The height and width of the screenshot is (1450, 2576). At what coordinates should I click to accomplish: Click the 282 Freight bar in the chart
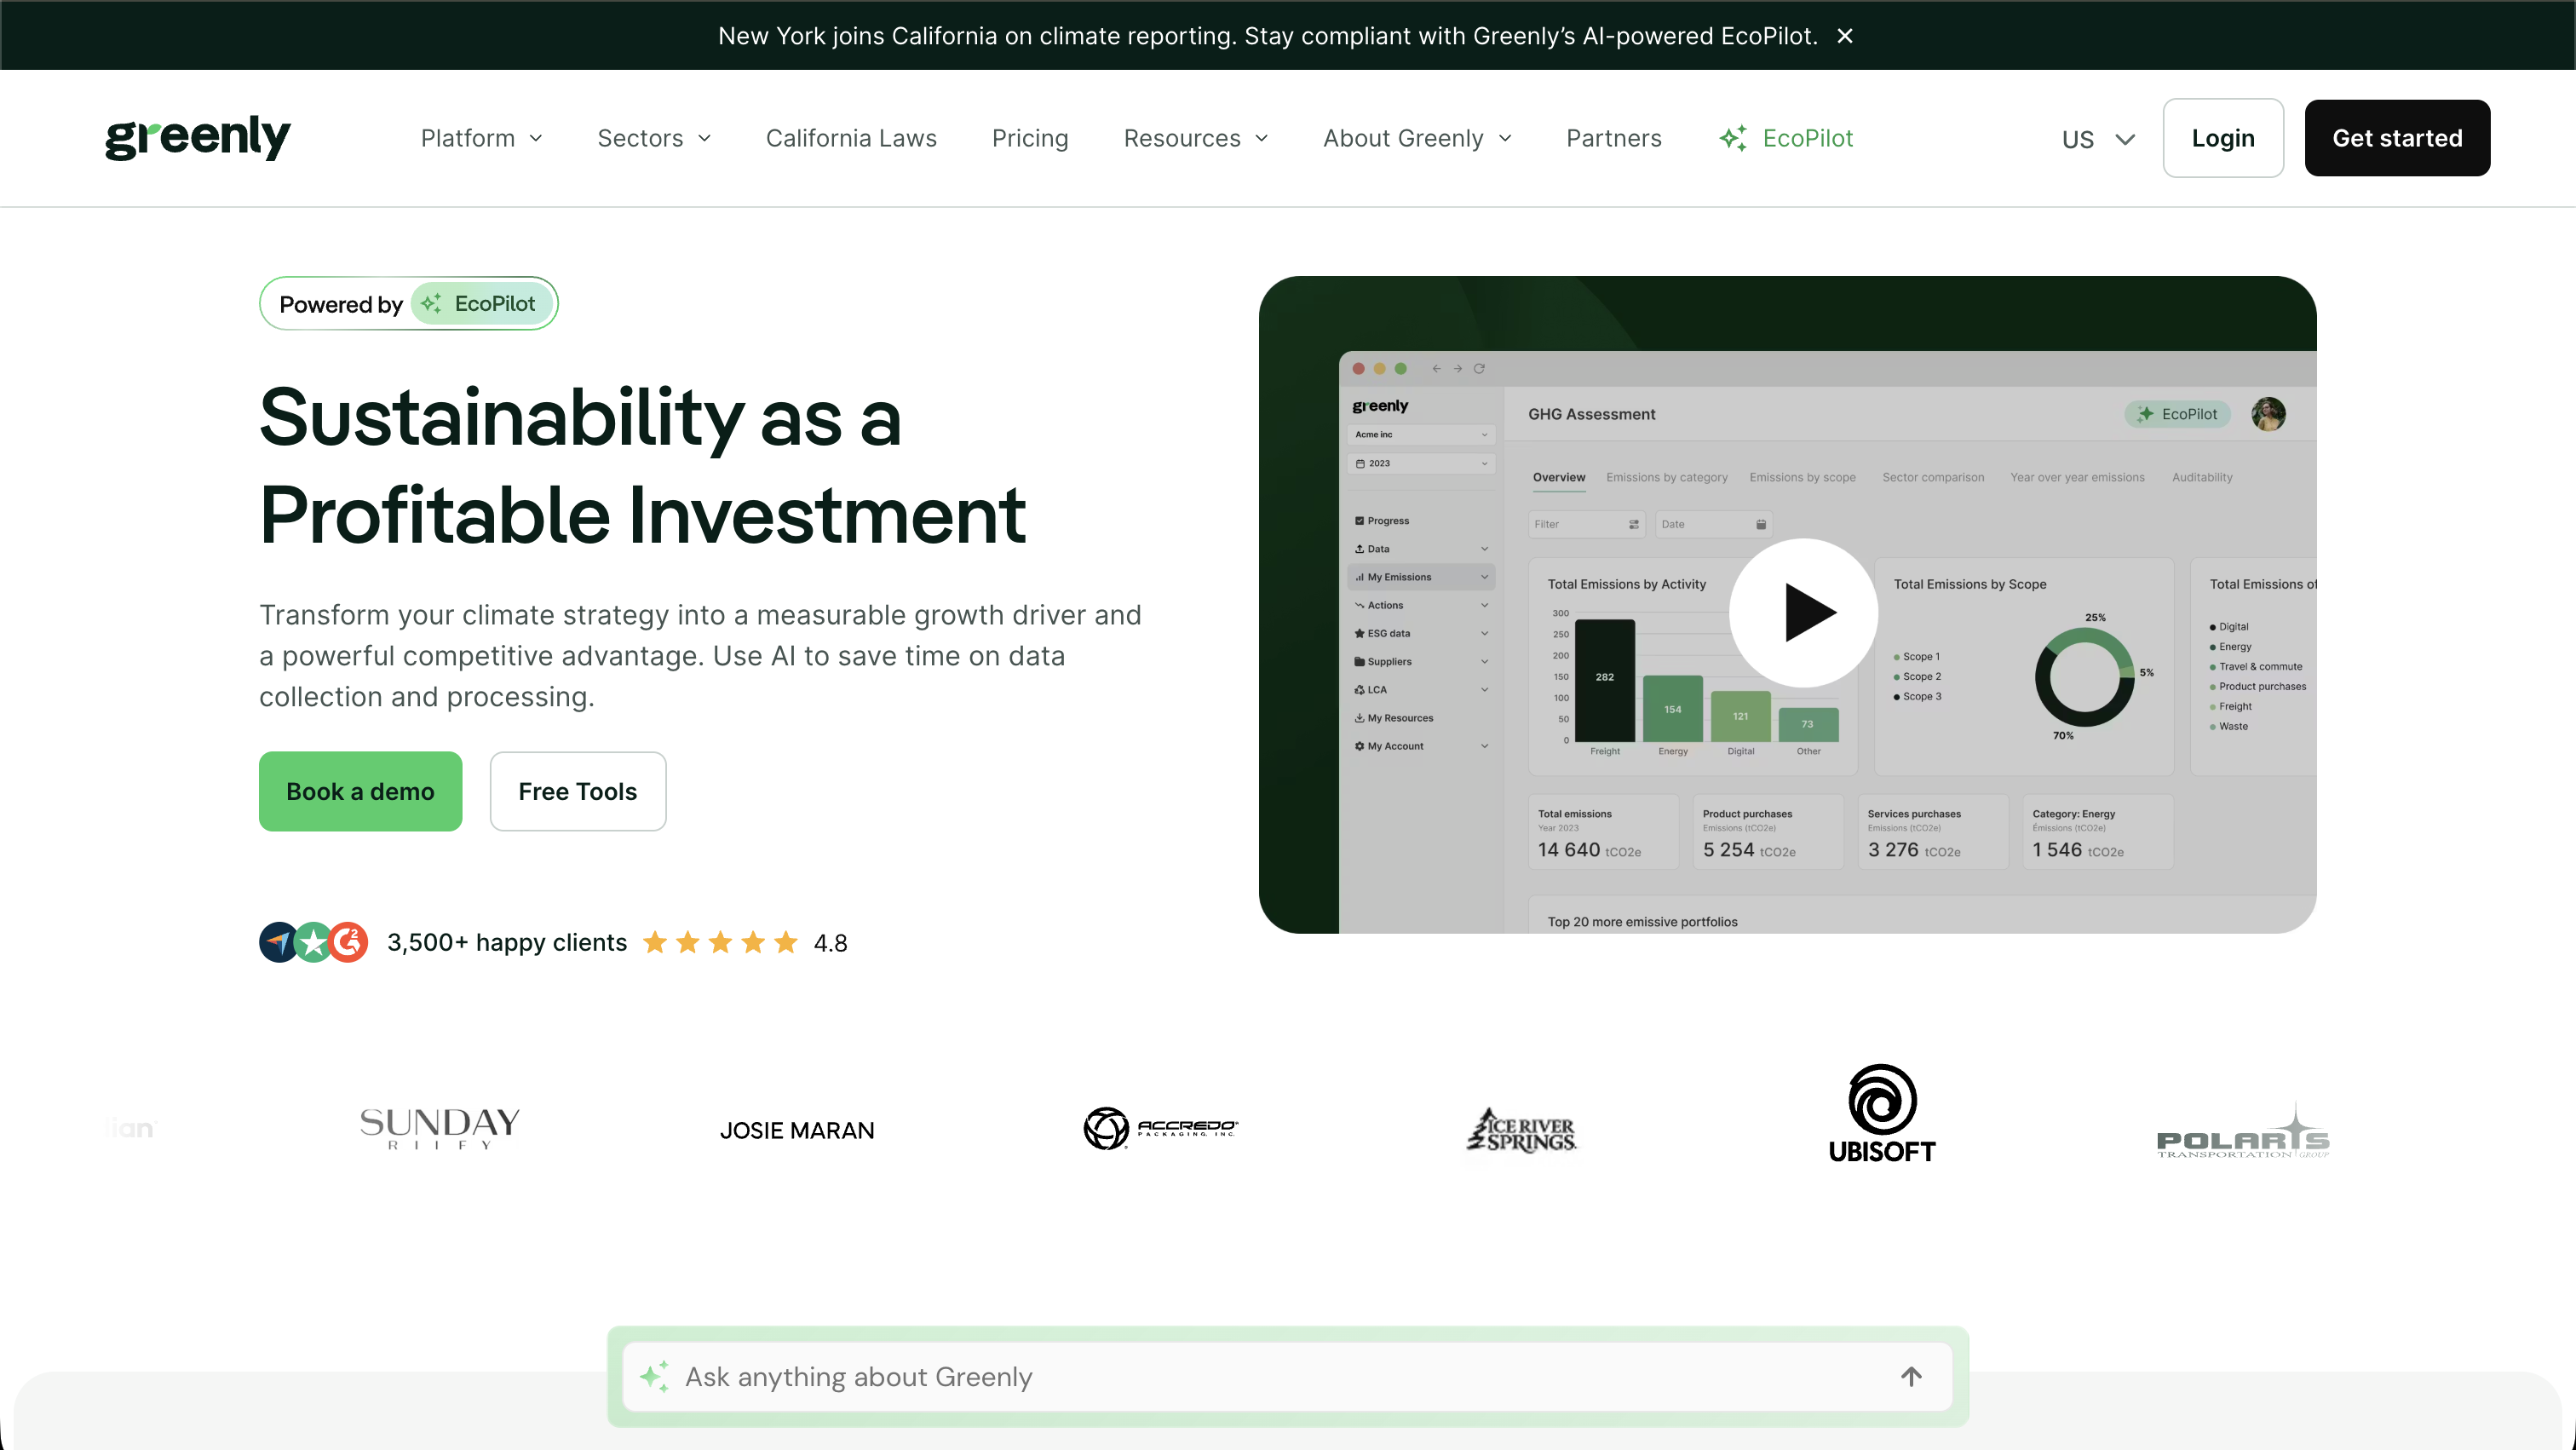(1604, 680)
